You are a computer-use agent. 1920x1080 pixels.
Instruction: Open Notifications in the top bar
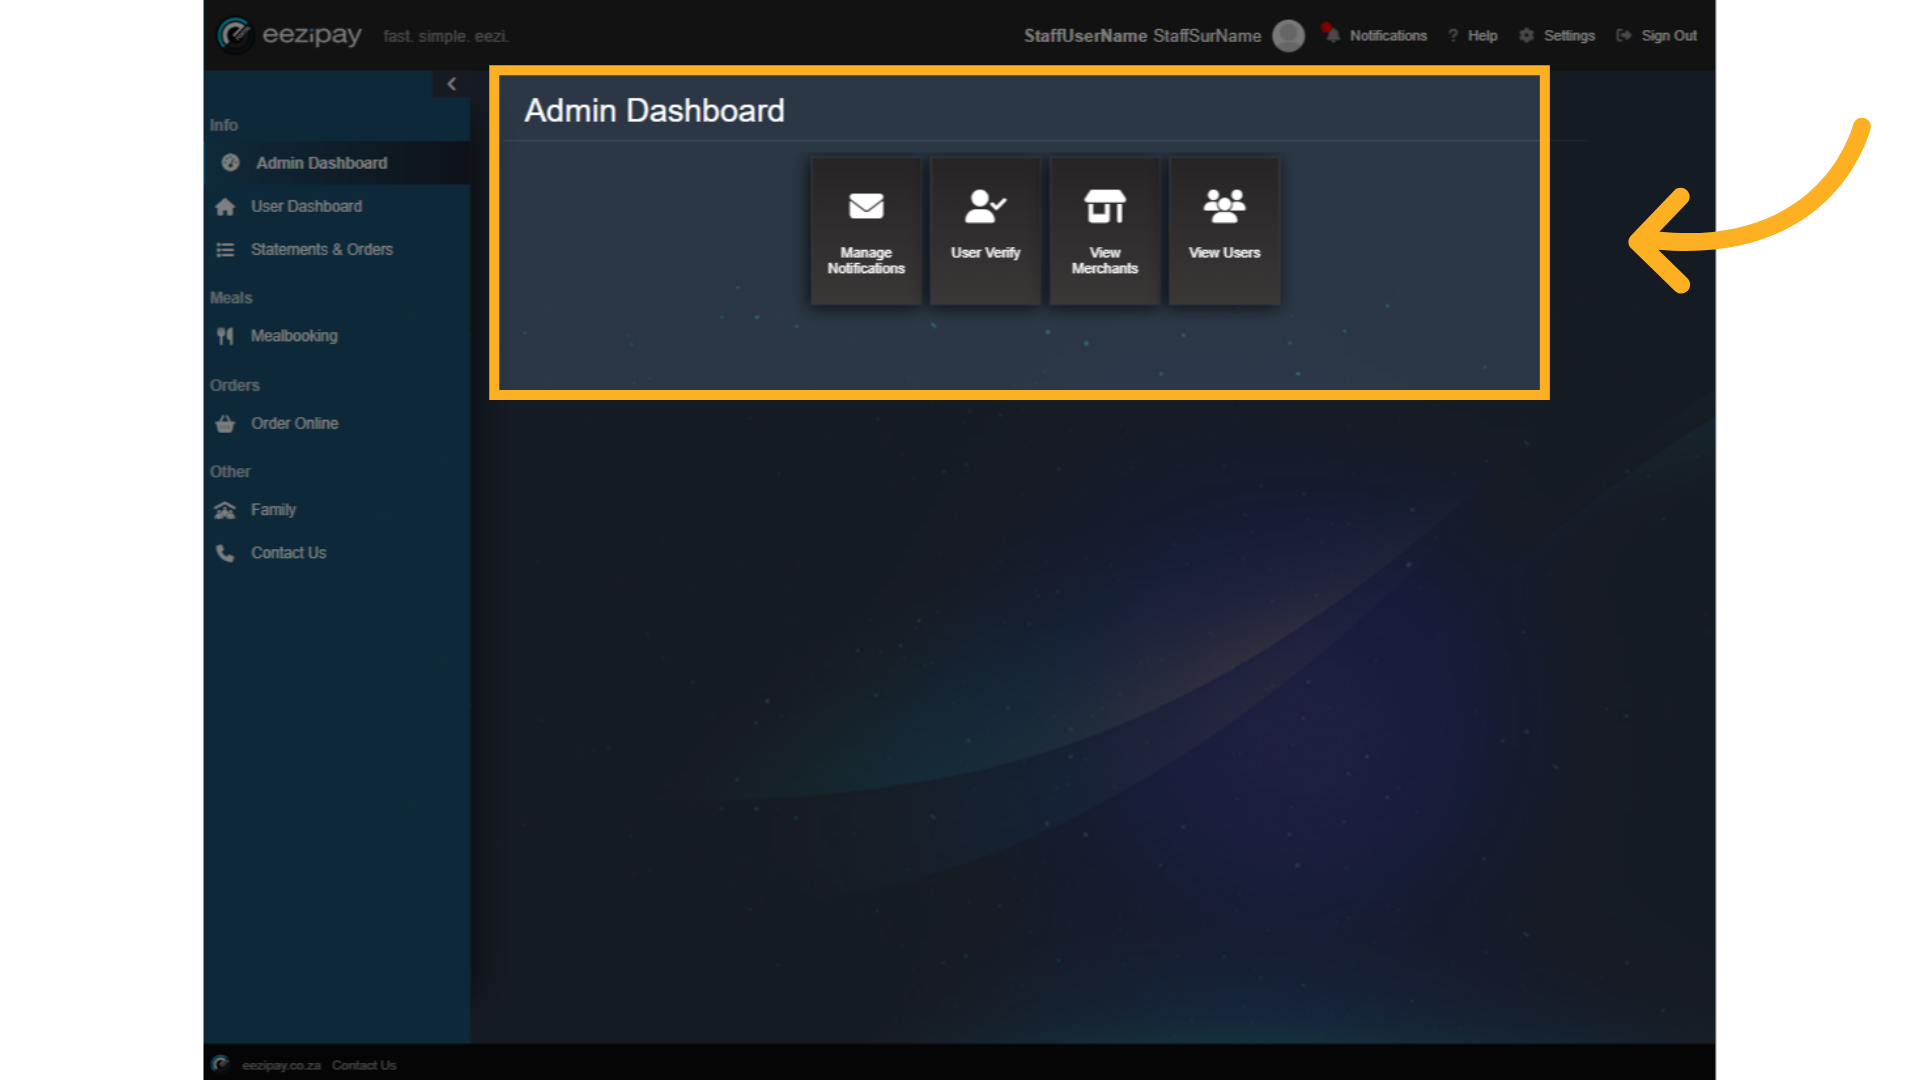click(1388, 36)
